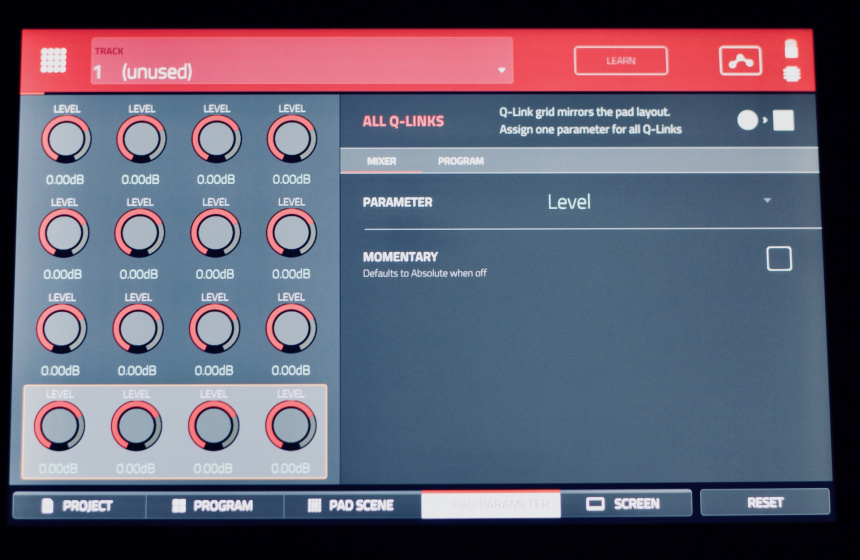Tap the ALL Q-LINKS heading
This screenshot has width=860, height=560.
pyautogui.click(x=403, y=121)
